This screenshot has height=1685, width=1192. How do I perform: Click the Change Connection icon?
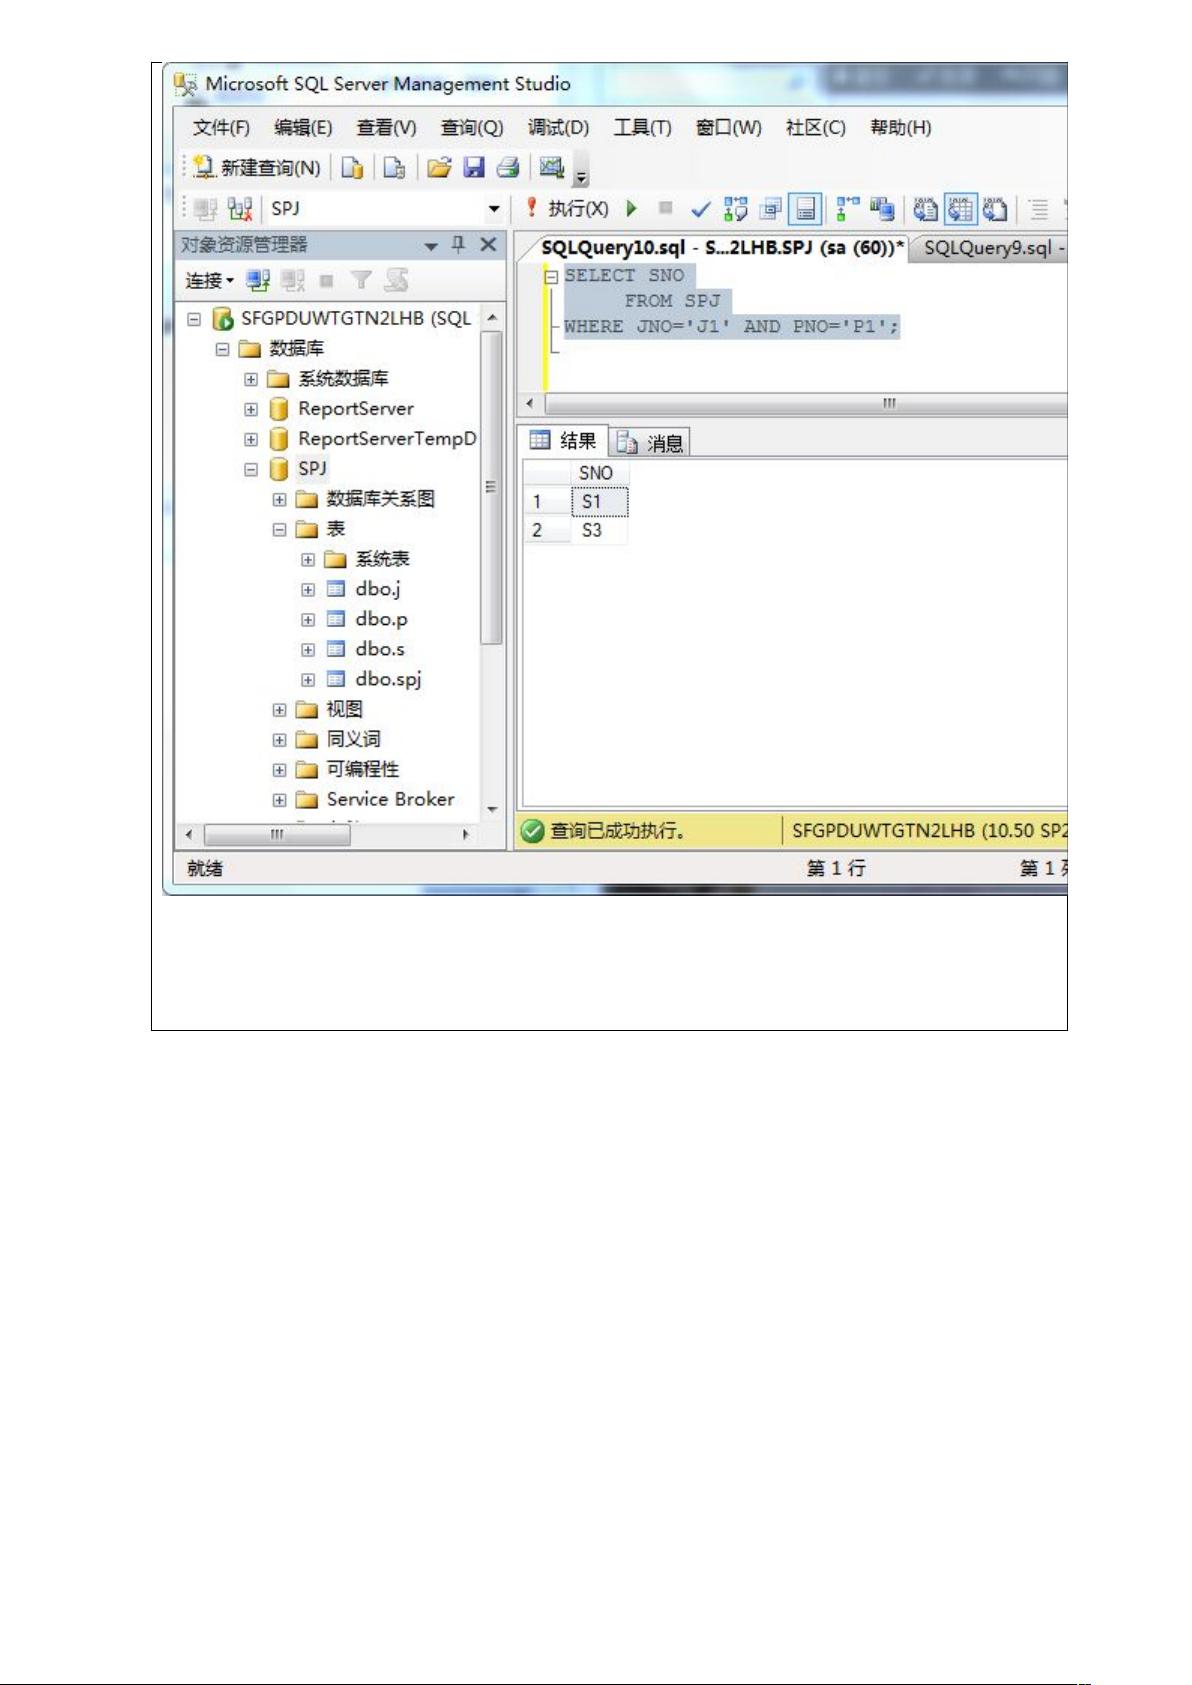[x=240, y=209]
